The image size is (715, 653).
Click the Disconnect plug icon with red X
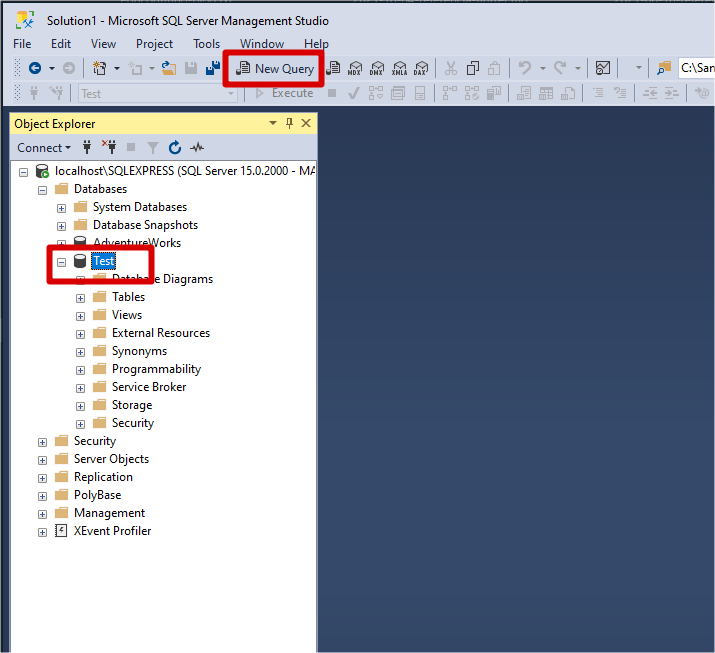coord(109,147)
